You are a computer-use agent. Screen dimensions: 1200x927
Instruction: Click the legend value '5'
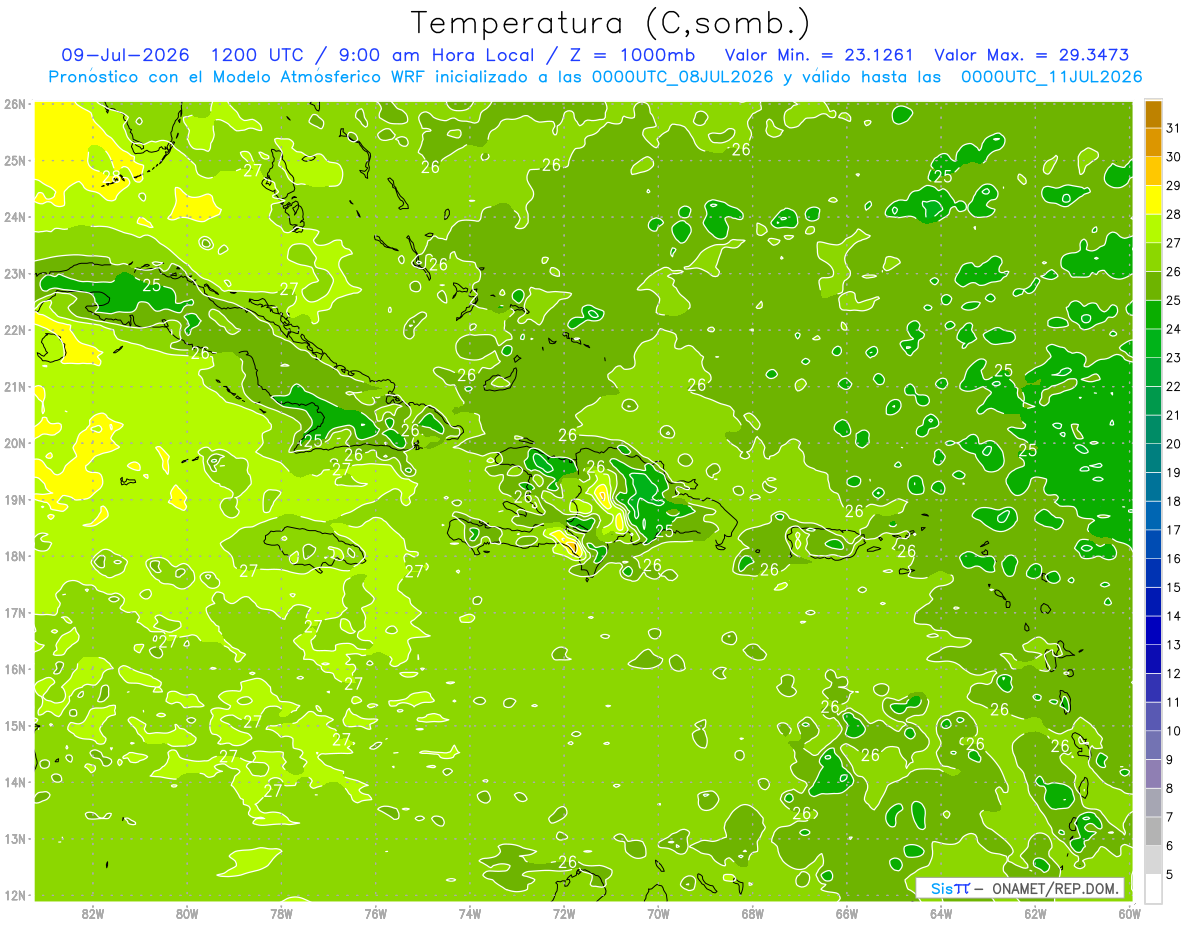coord(1170,874)
